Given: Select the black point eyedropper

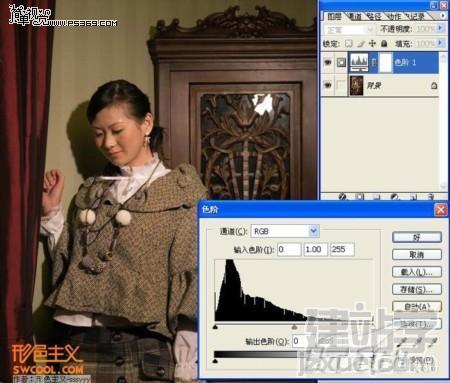Looking at the screenshot, I should [x=402, y=342].
